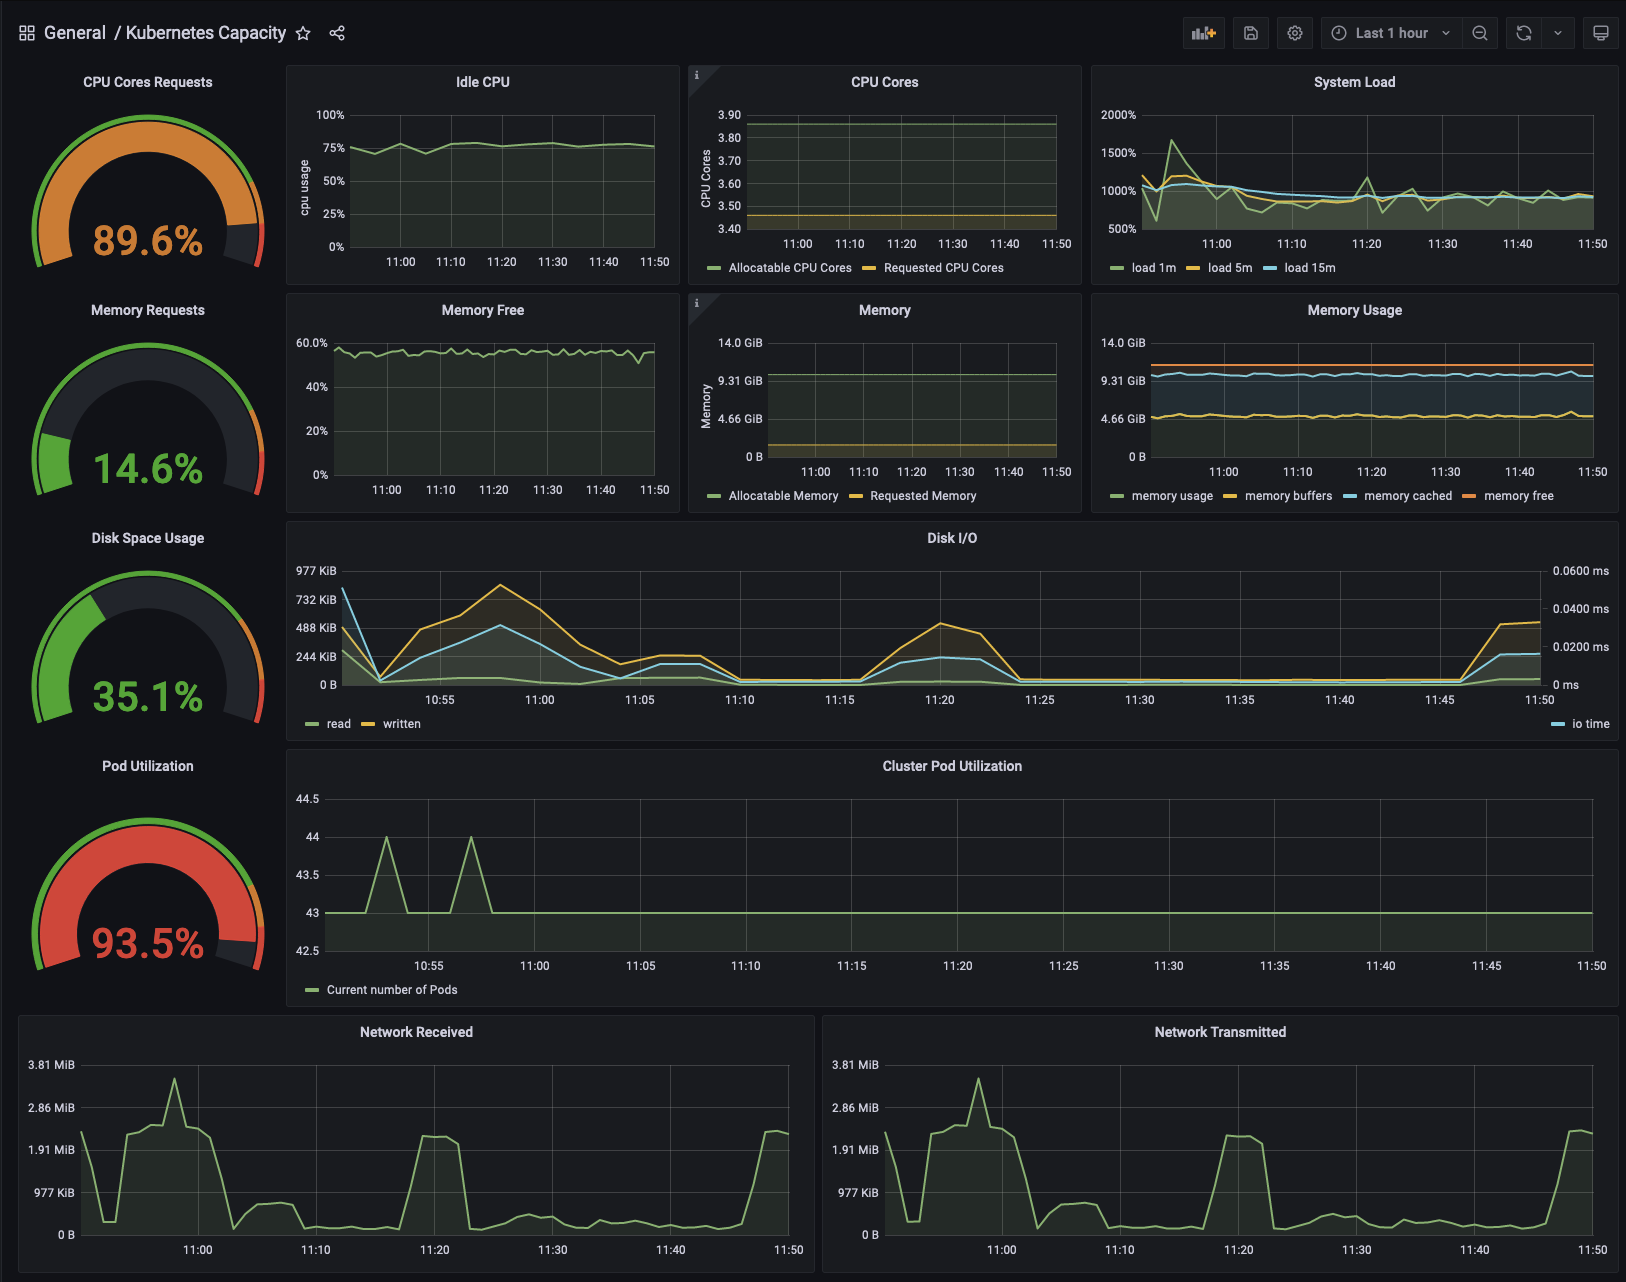Share dashboard via the share icon
Viewport: 1626px width, 1282px height.
337,33
